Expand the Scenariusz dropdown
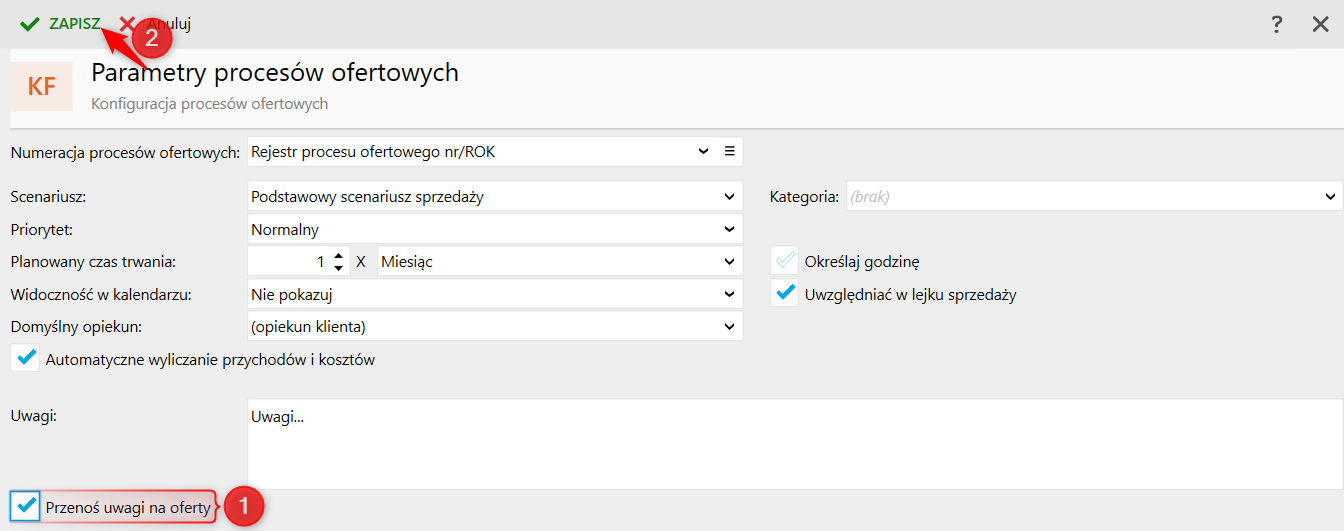The image size is (1344, 531). coord(730,197)
